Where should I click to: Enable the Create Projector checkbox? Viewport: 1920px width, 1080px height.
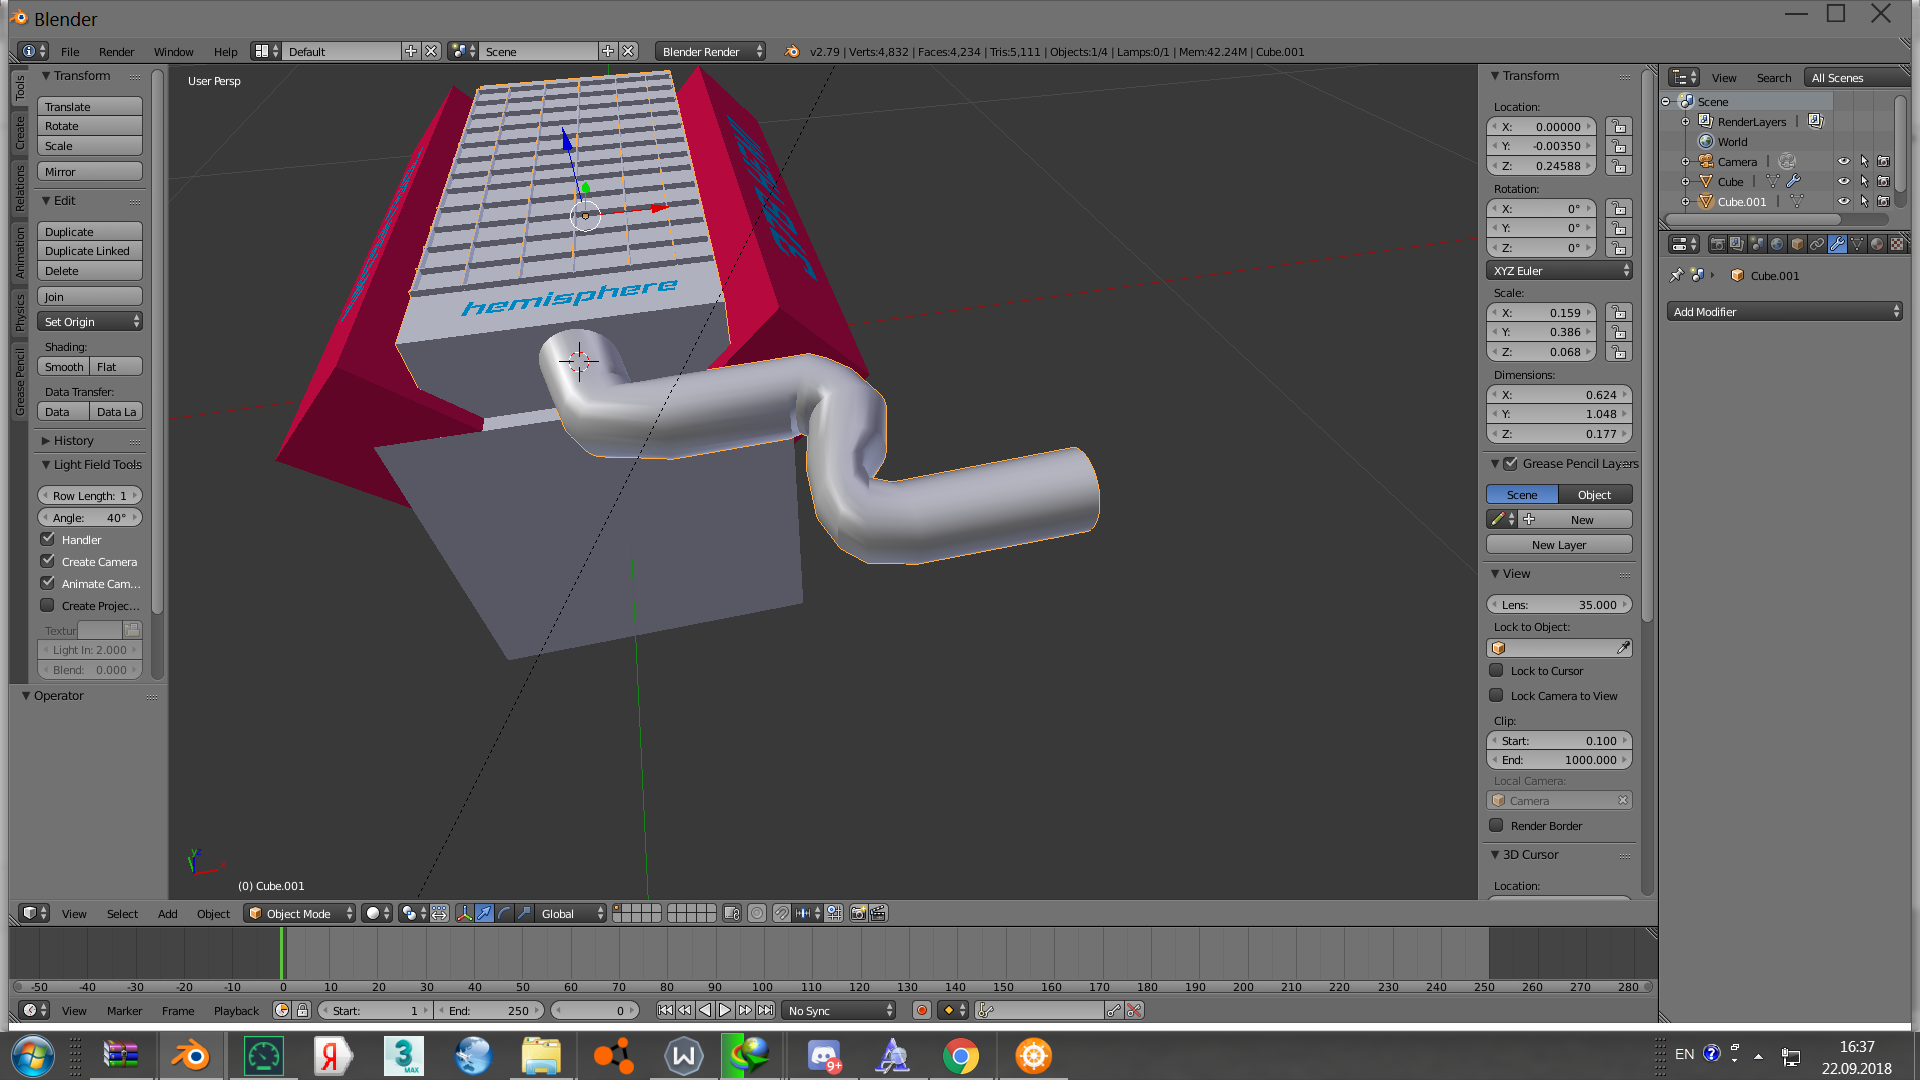pos(47,605)
